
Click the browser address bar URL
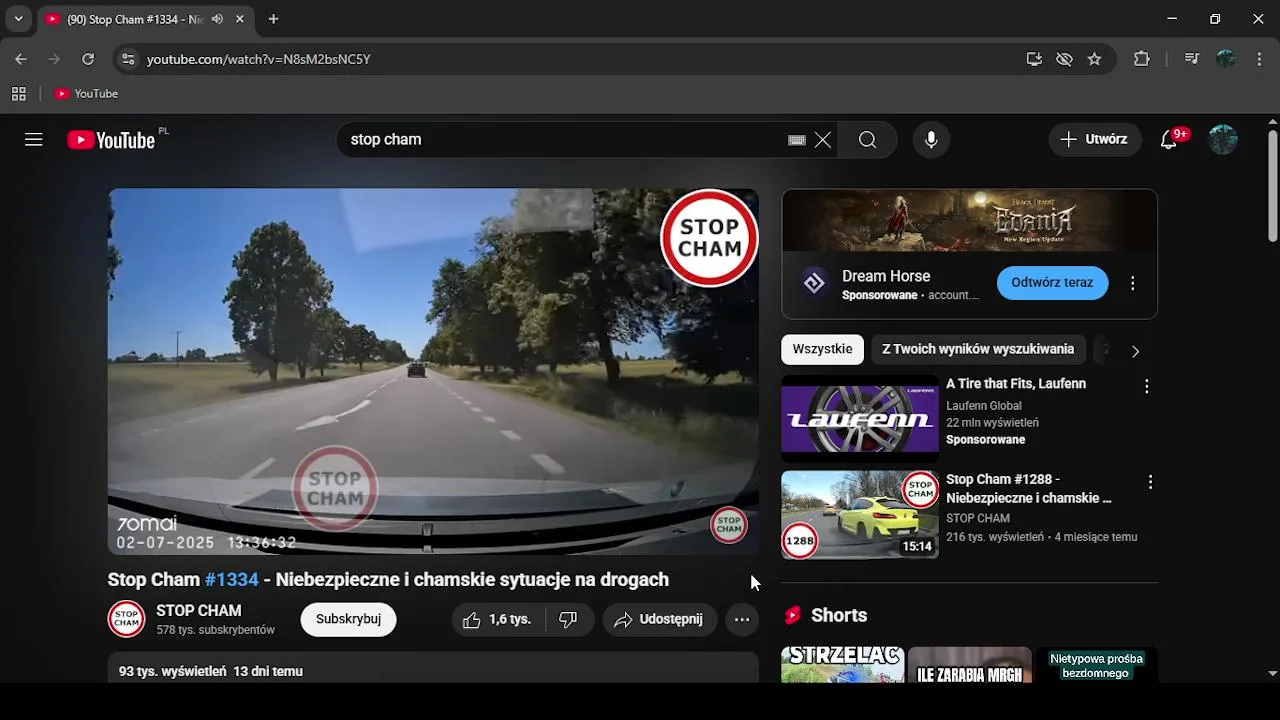tap(259, 59)
